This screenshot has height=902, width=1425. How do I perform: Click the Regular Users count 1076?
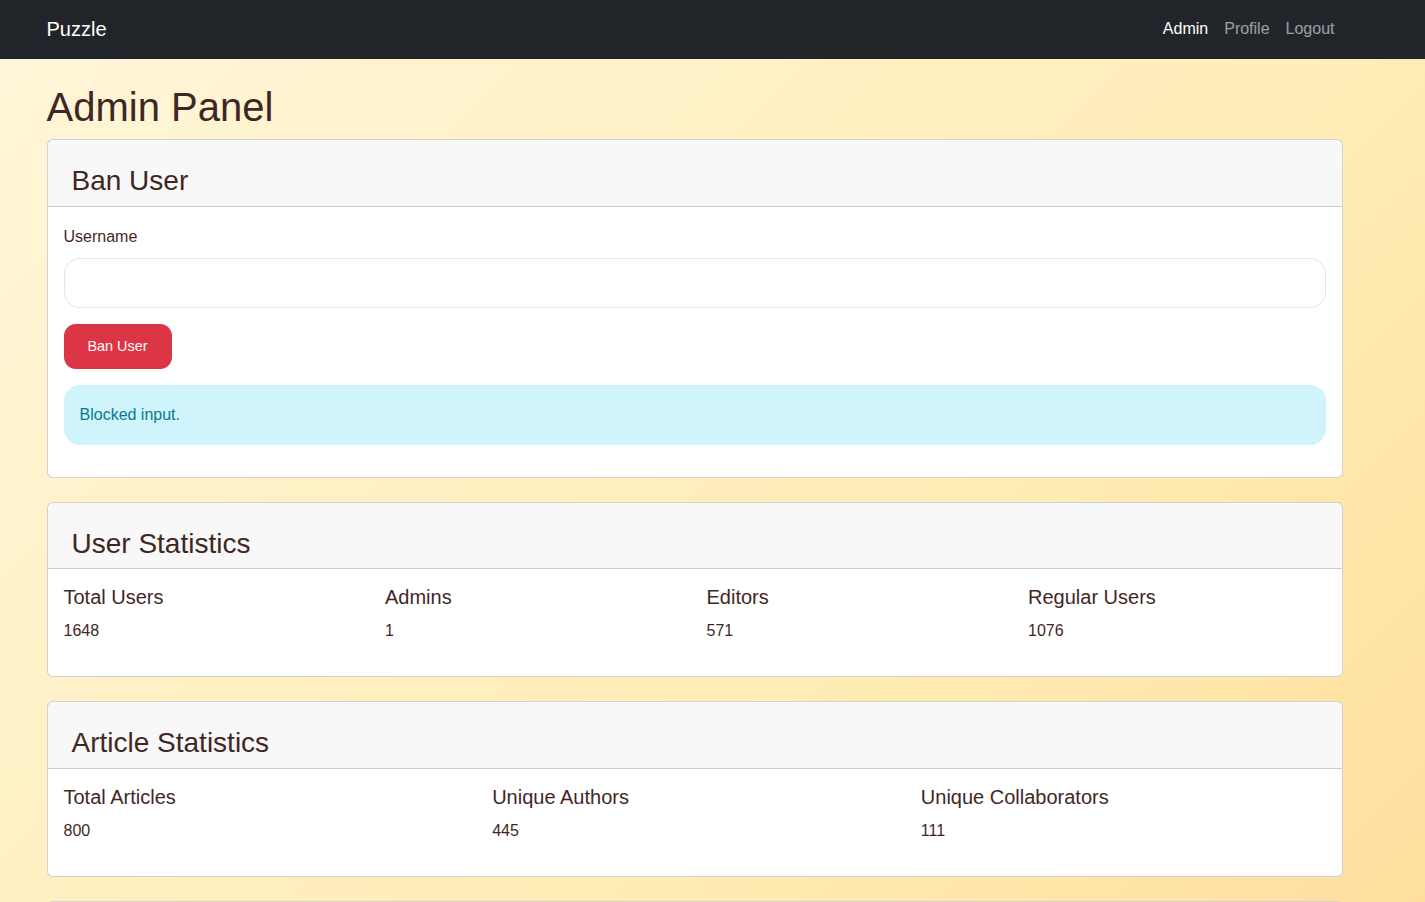(x=1045, y=631)
